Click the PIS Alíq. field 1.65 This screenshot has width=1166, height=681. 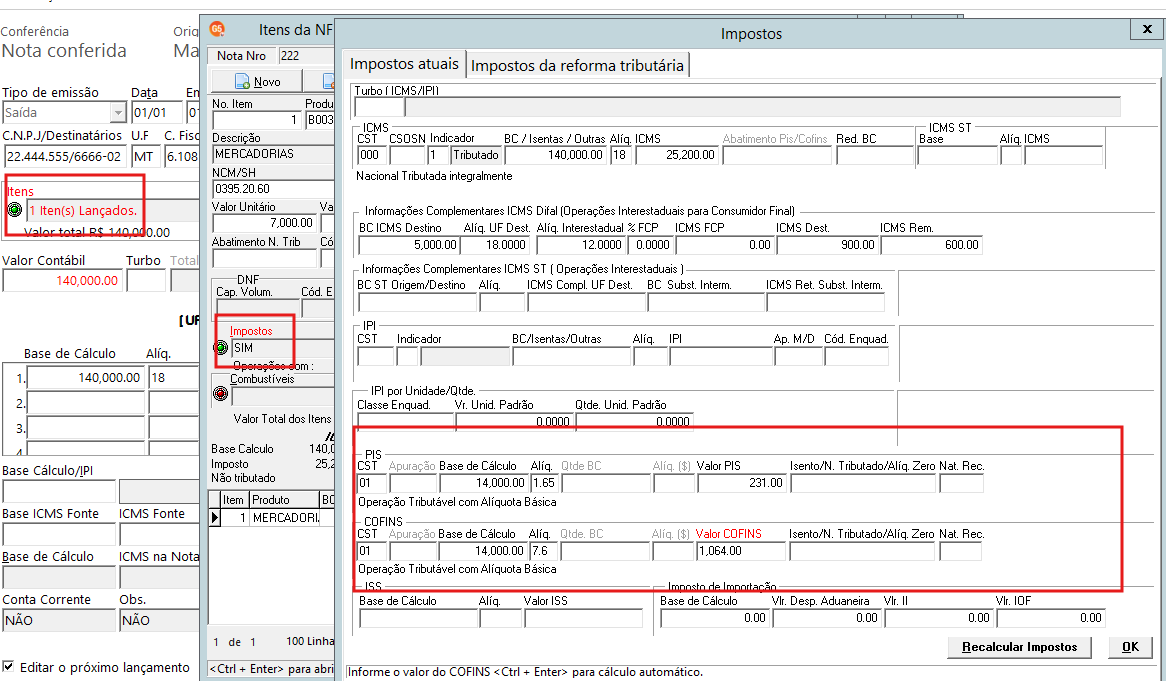(x=544, y=483)
